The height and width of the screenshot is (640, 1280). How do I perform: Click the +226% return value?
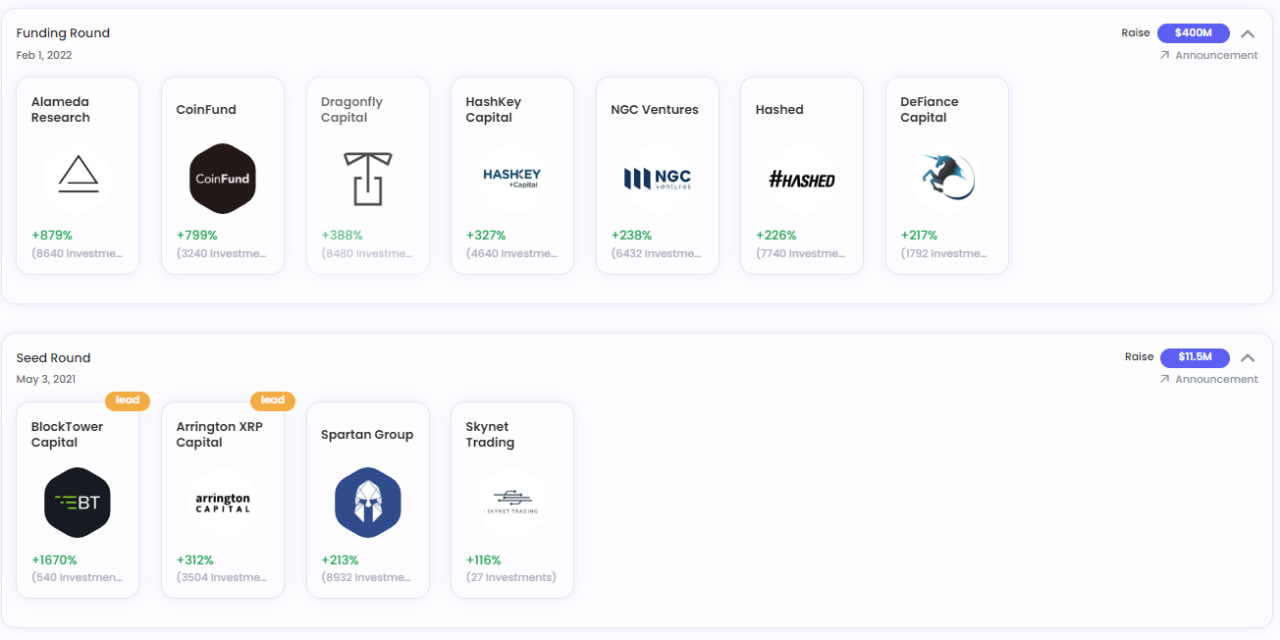(776, 236)
